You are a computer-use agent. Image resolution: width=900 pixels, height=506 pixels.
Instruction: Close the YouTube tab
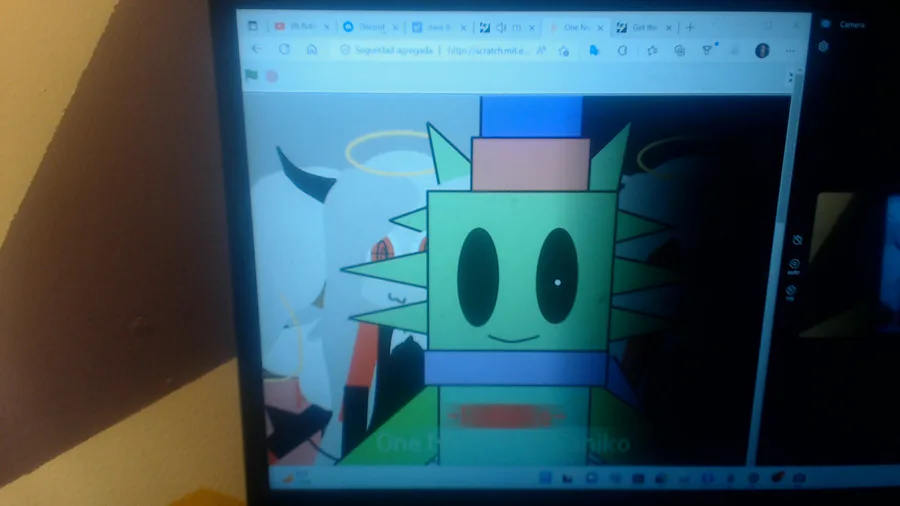coord(327,27)
